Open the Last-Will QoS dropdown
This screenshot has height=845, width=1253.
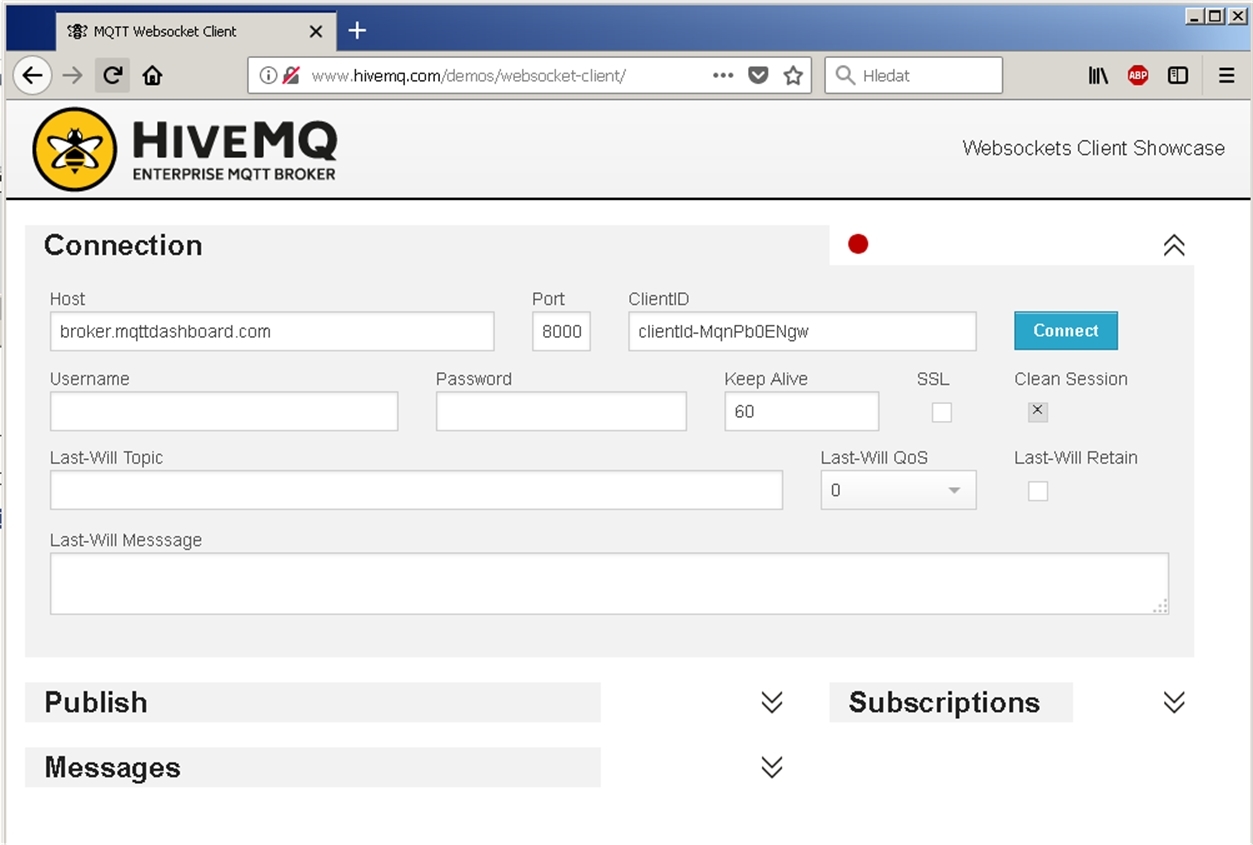[898, 490]
